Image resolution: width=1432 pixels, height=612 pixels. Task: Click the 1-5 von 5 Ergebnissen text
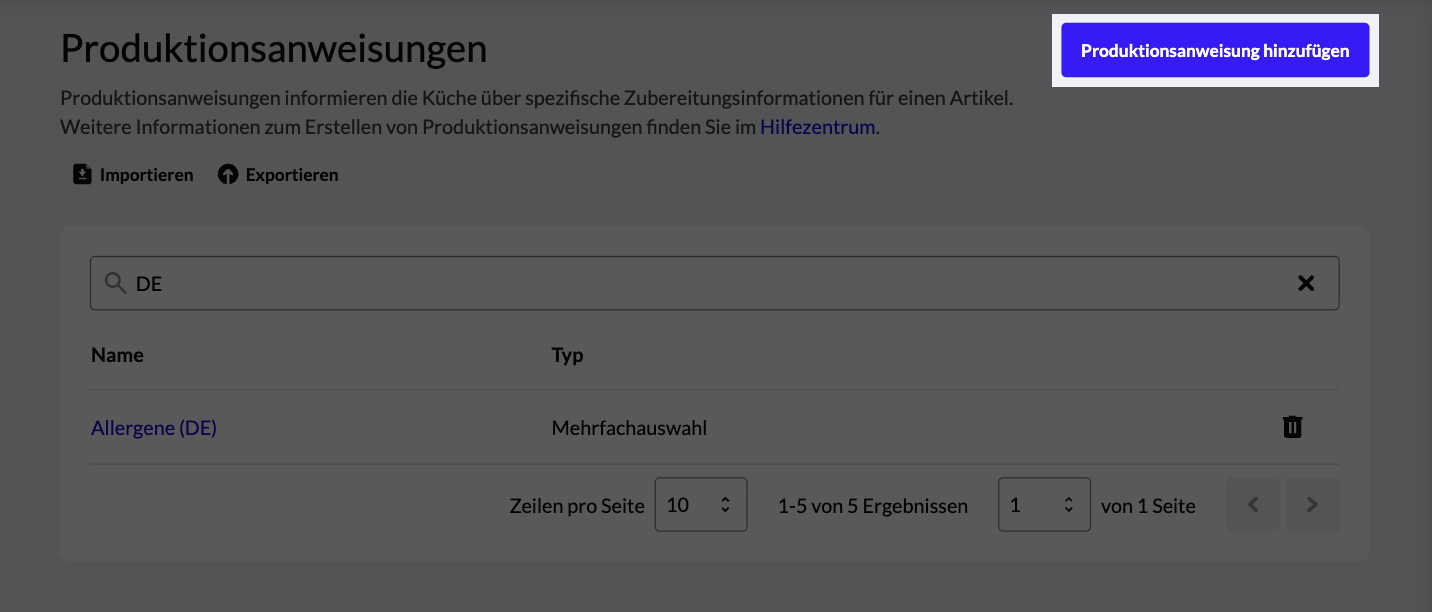(x=873, y=506)
